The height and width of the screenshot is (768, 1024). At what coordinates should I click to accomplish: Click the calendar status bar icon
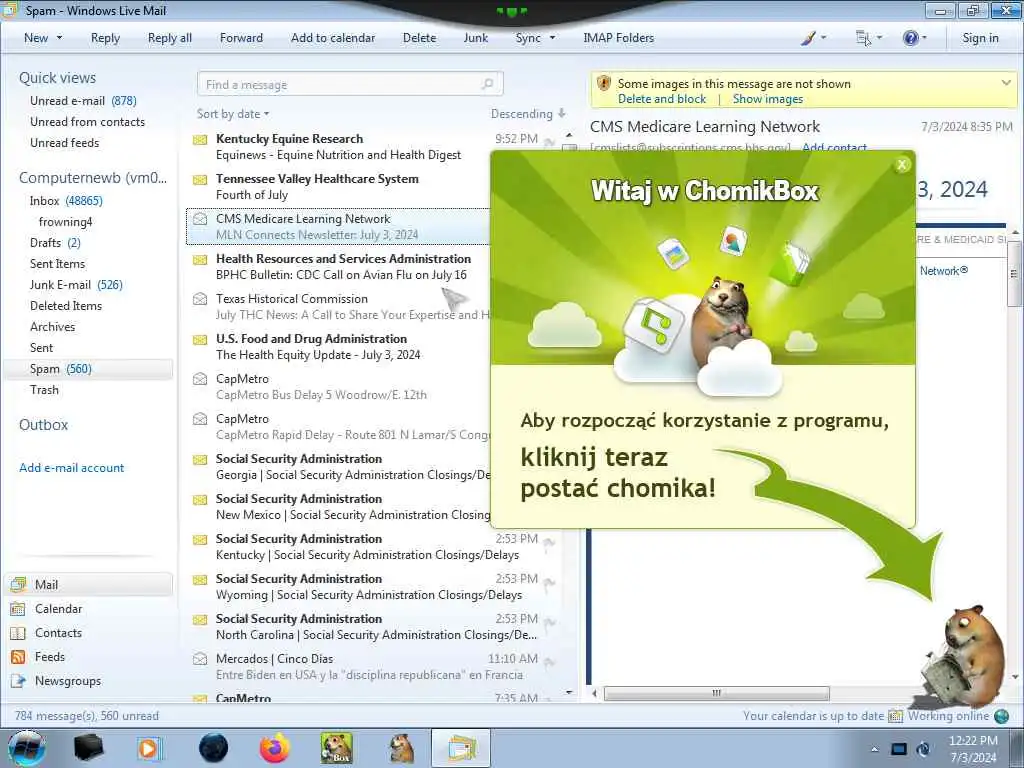[x=895, y=716]
